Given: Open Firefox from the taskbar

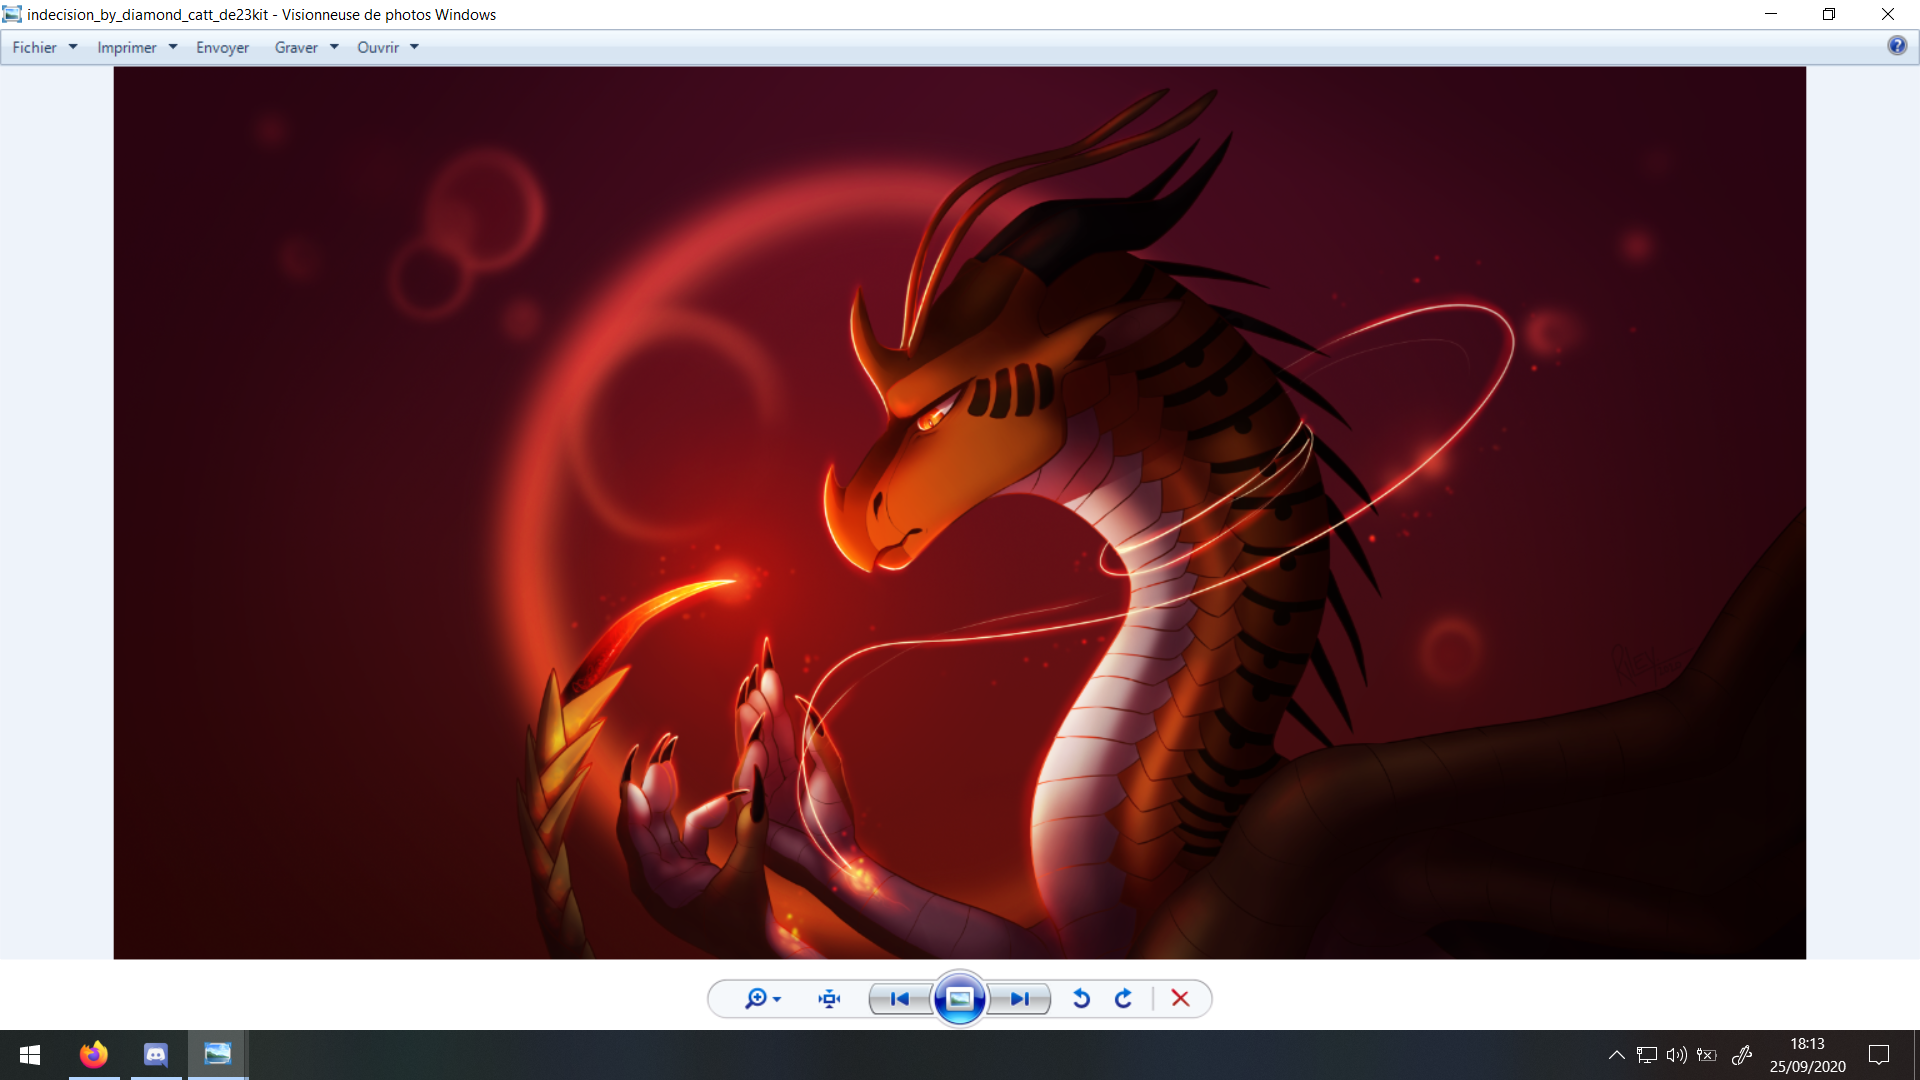Looking at the screenshot, I should tap(94, 1054).
